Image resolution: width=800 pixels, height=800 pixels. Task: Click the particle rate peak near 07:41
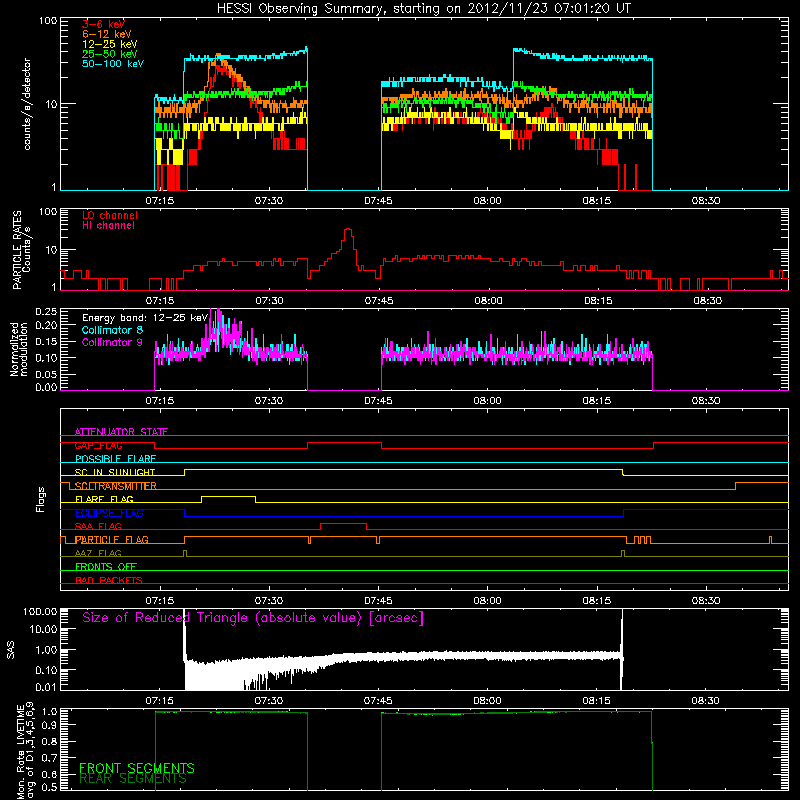[x=348, y=231]
